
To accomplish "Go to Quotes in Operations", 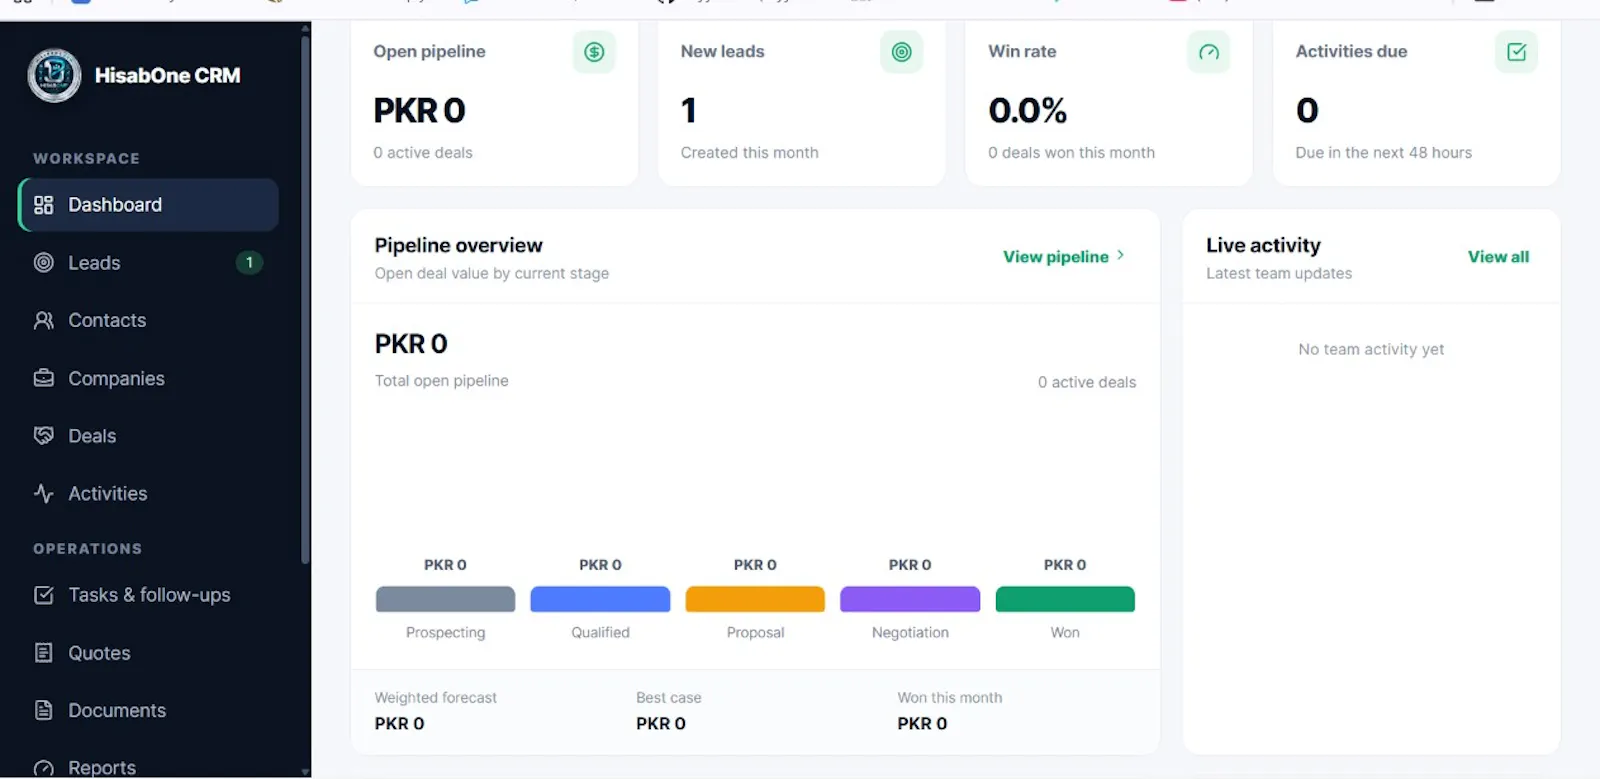I will pos(148,653).
